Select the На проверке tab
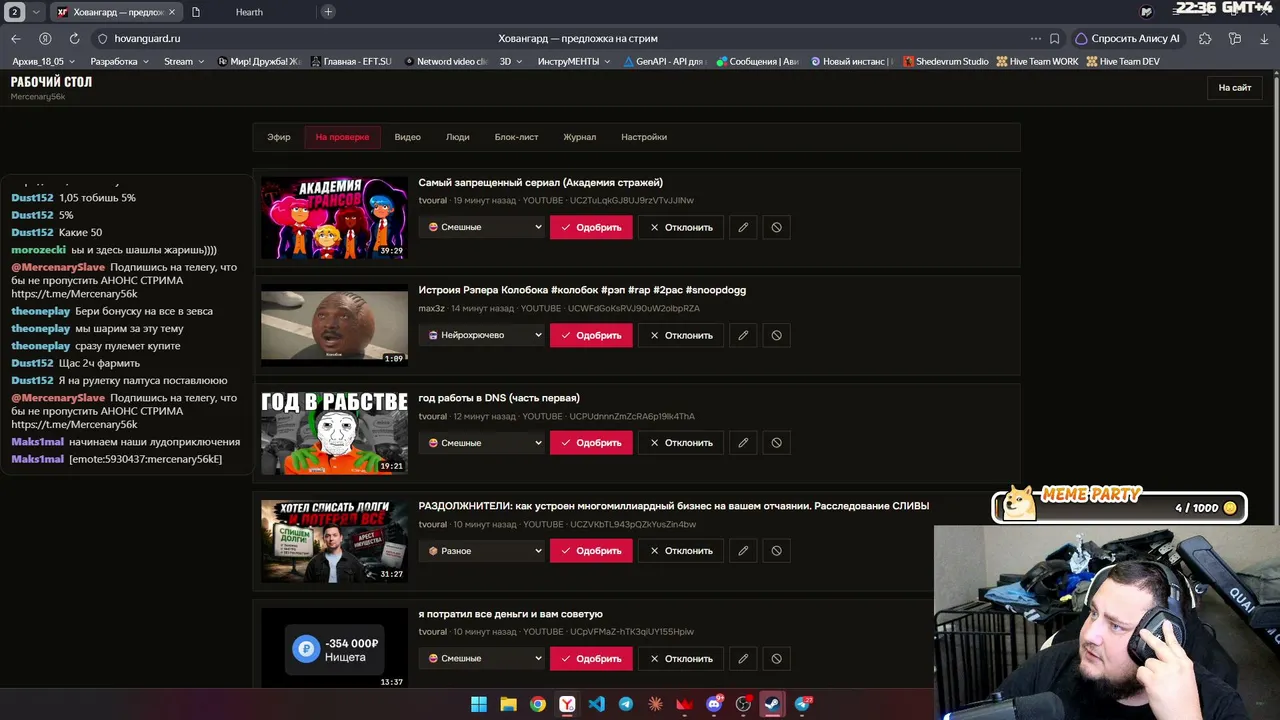Viewport: 1280px width, 720px height. (x=342, y=137)
